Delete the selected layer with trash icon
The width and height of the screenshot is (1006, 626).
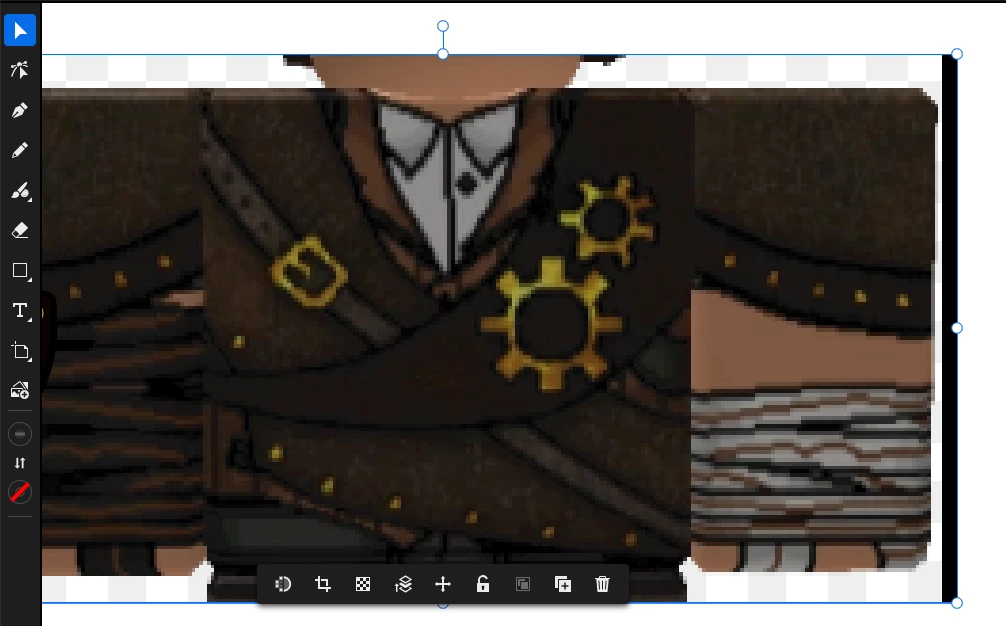click(602, 584)
